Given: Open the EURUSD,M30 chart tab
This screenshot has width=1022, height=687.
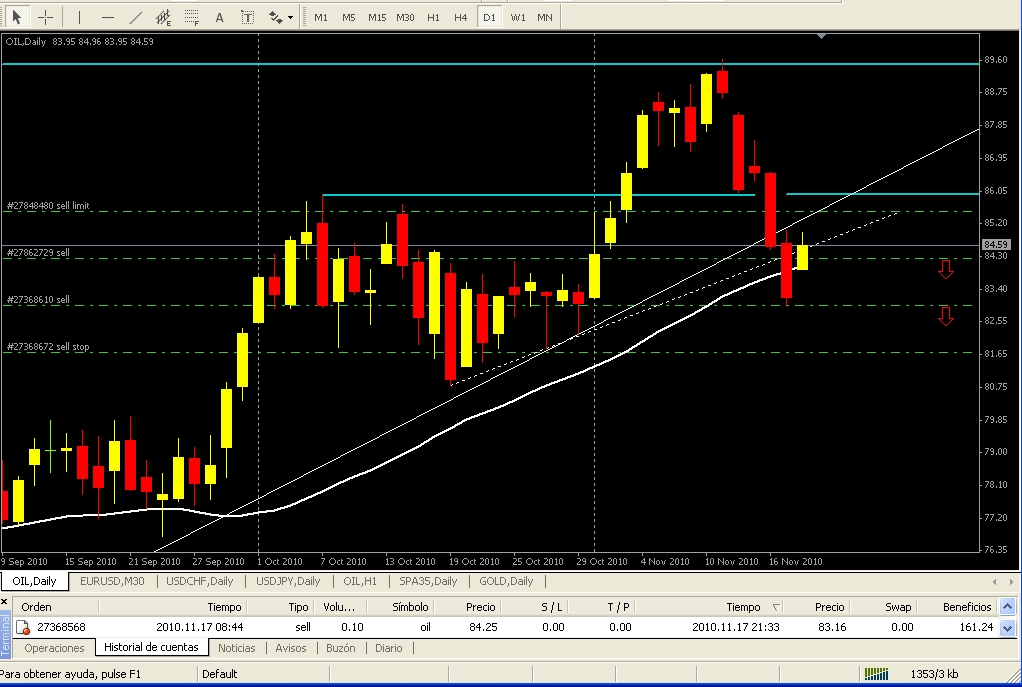Looking at the screenshot, I should point(112,581).
